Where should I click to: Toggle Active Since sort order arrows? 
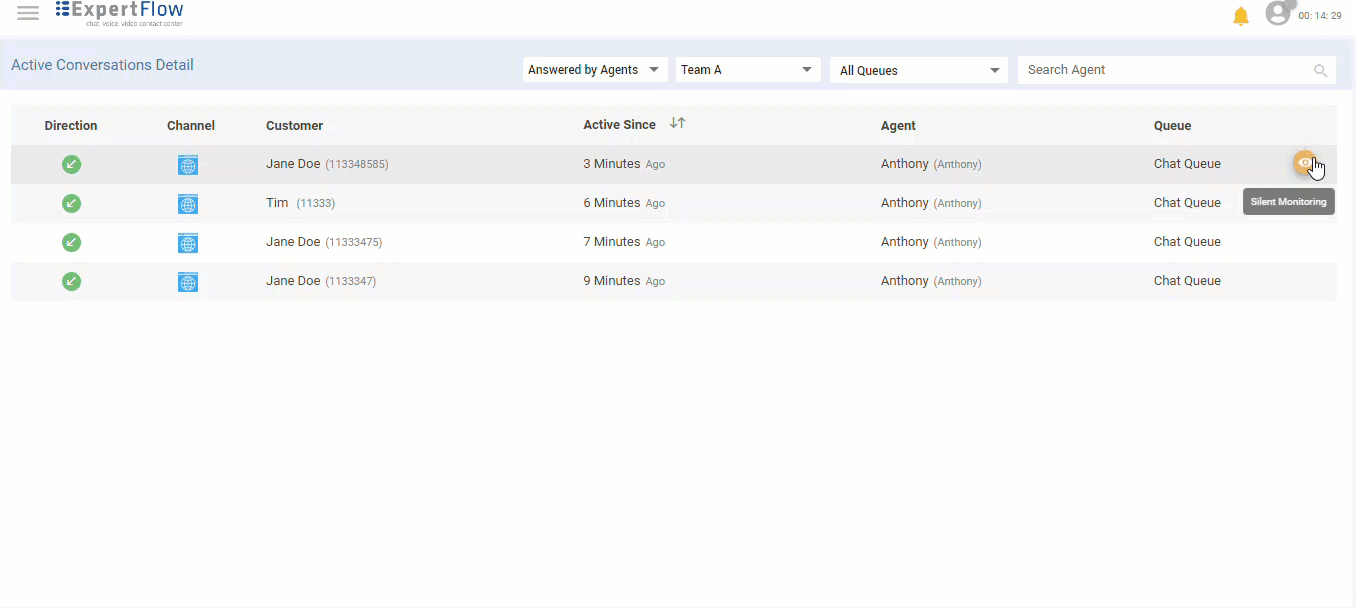677,124
